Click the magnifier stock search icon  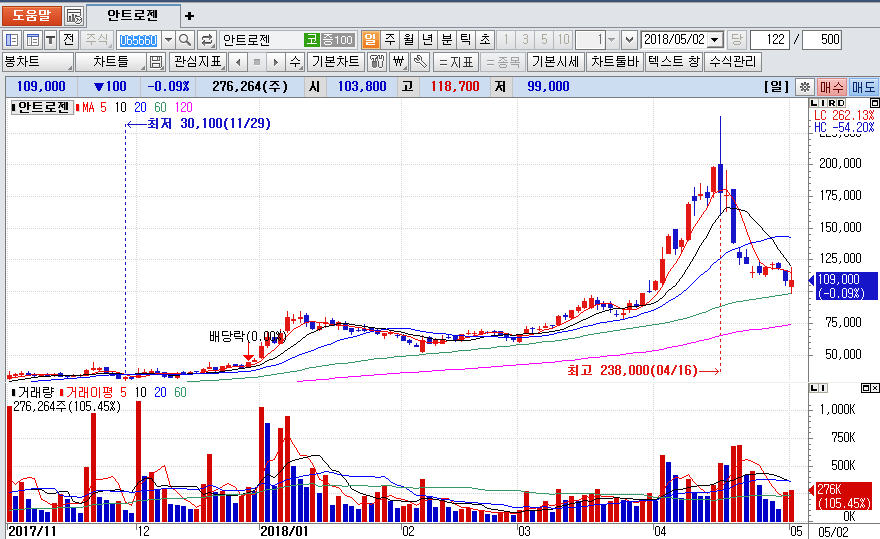(186, 40)
